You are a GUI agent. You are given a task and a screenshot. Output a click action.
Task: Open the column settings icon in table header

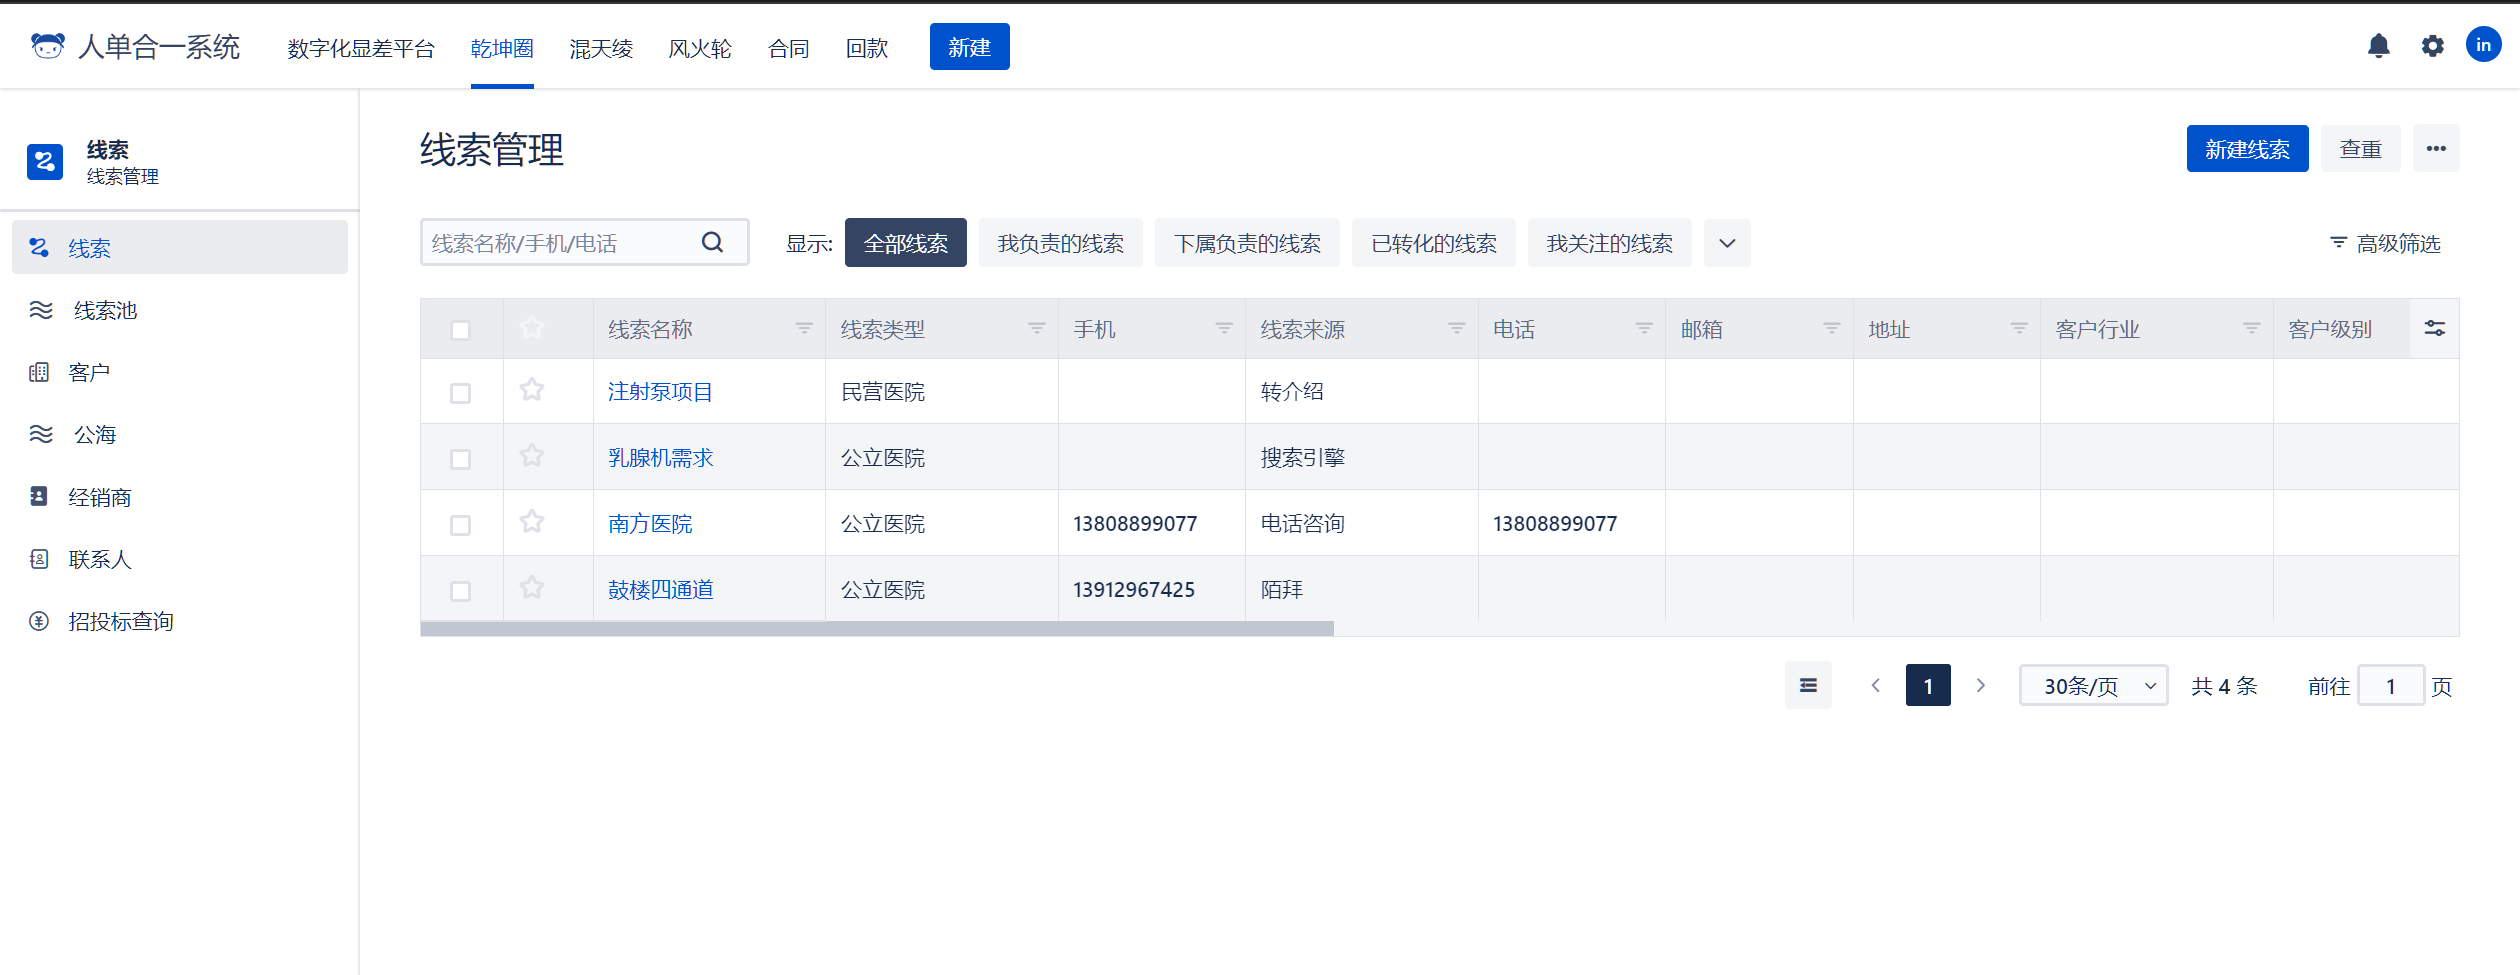(x=2435, y=328)
